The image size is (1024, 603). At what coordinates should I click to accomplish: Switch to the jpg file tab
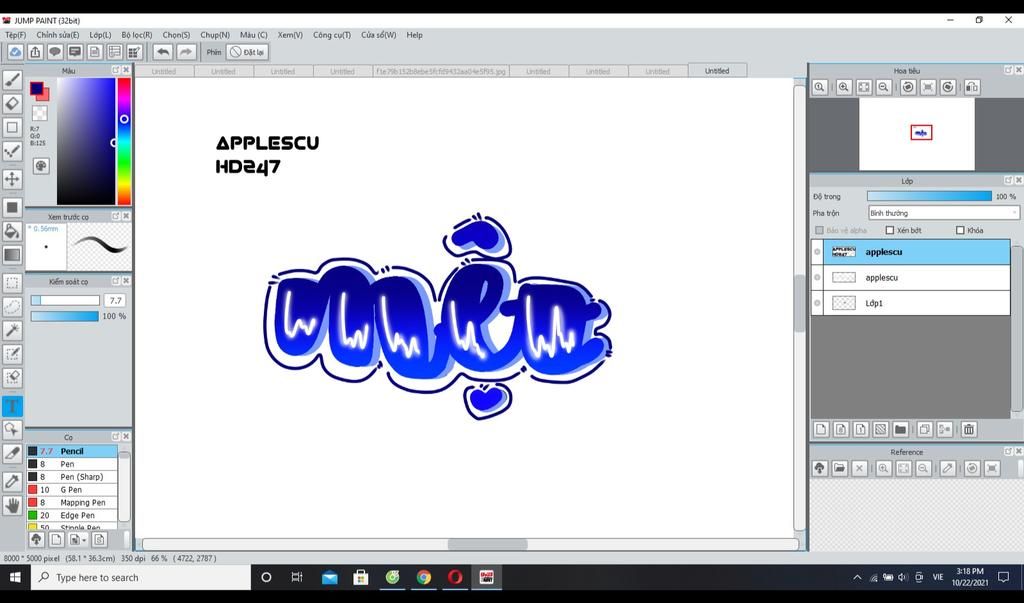[x=441, y=71]
